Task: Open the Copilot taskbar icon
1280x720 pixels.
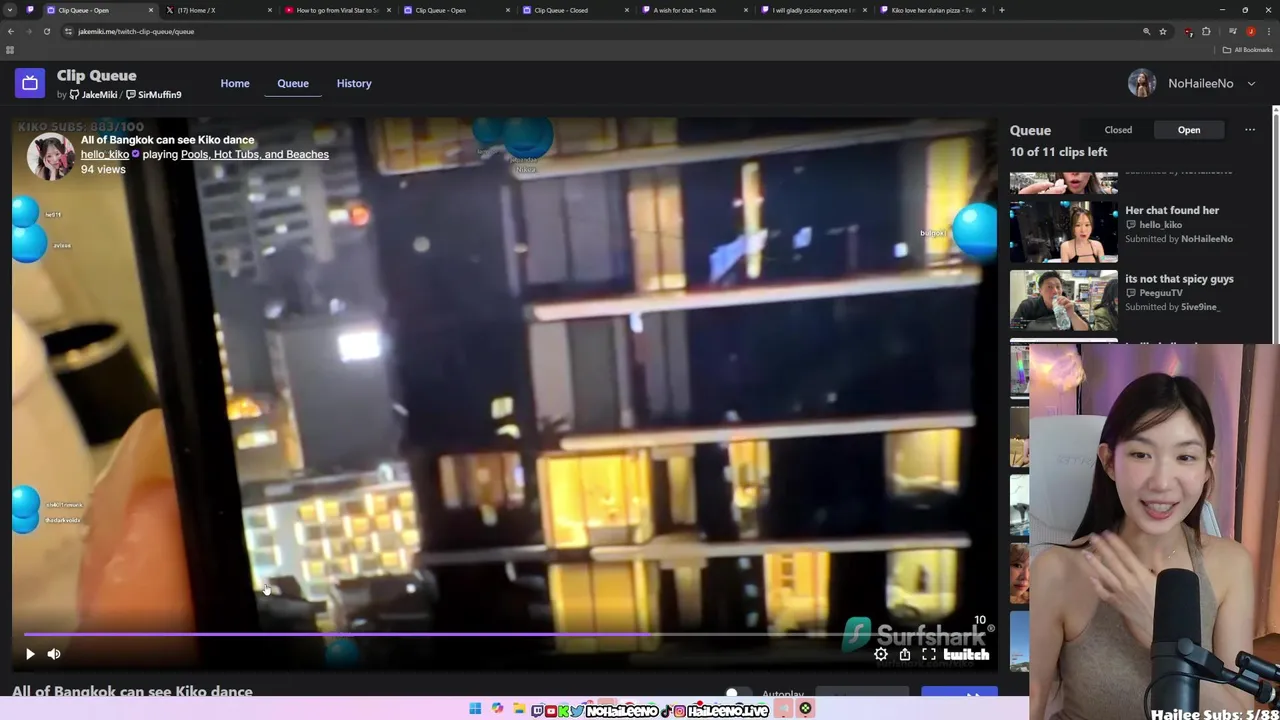Action: [497, 709]
